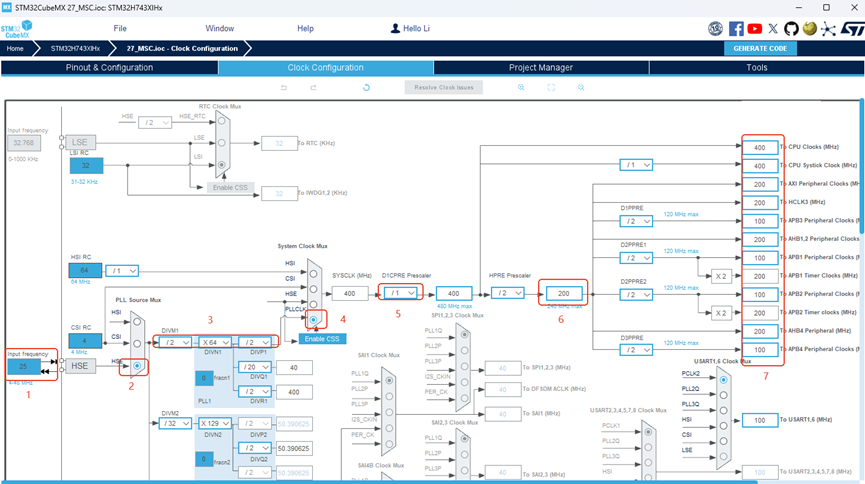Open the HPRE Prescaler /2 dropdown

tap(508, 293)
